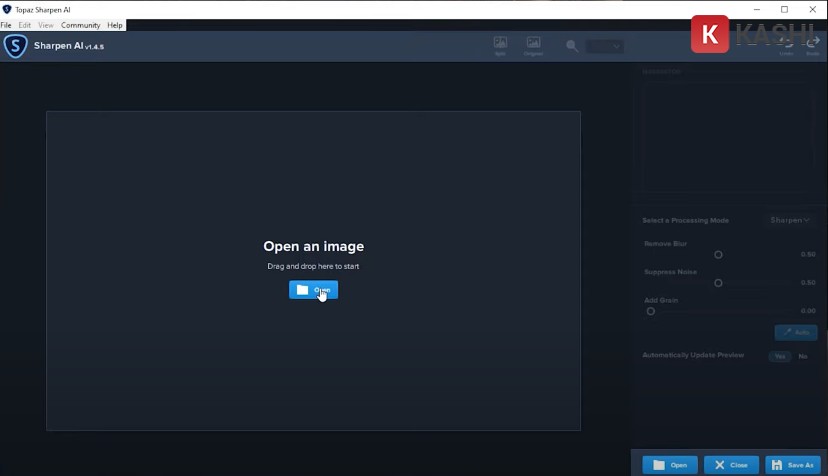Open the Help menu
828x476 pixels.
tap(115, 25)
